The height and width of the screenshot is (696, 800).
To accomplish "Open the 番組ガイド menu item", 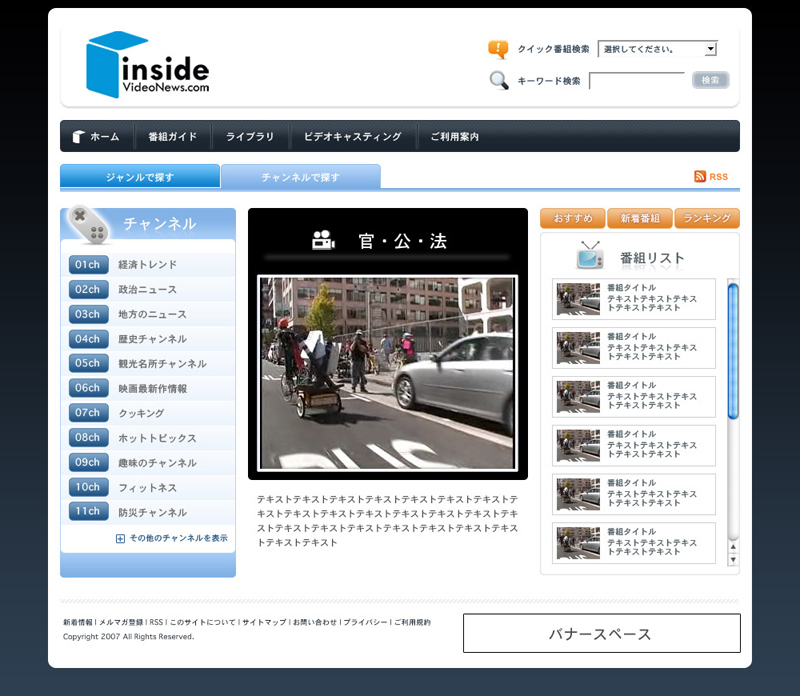I will (x=172, y=137).
